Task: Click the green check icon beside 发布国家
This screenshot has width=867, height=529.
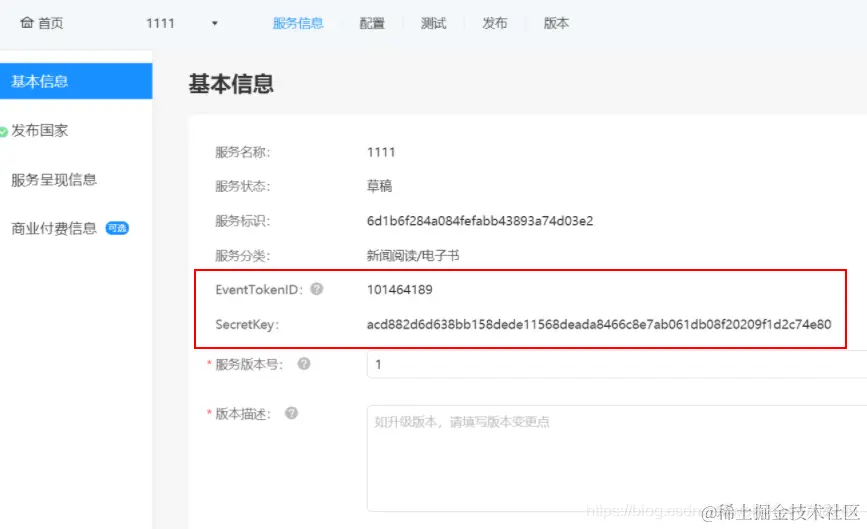Action: pos(3,132)
